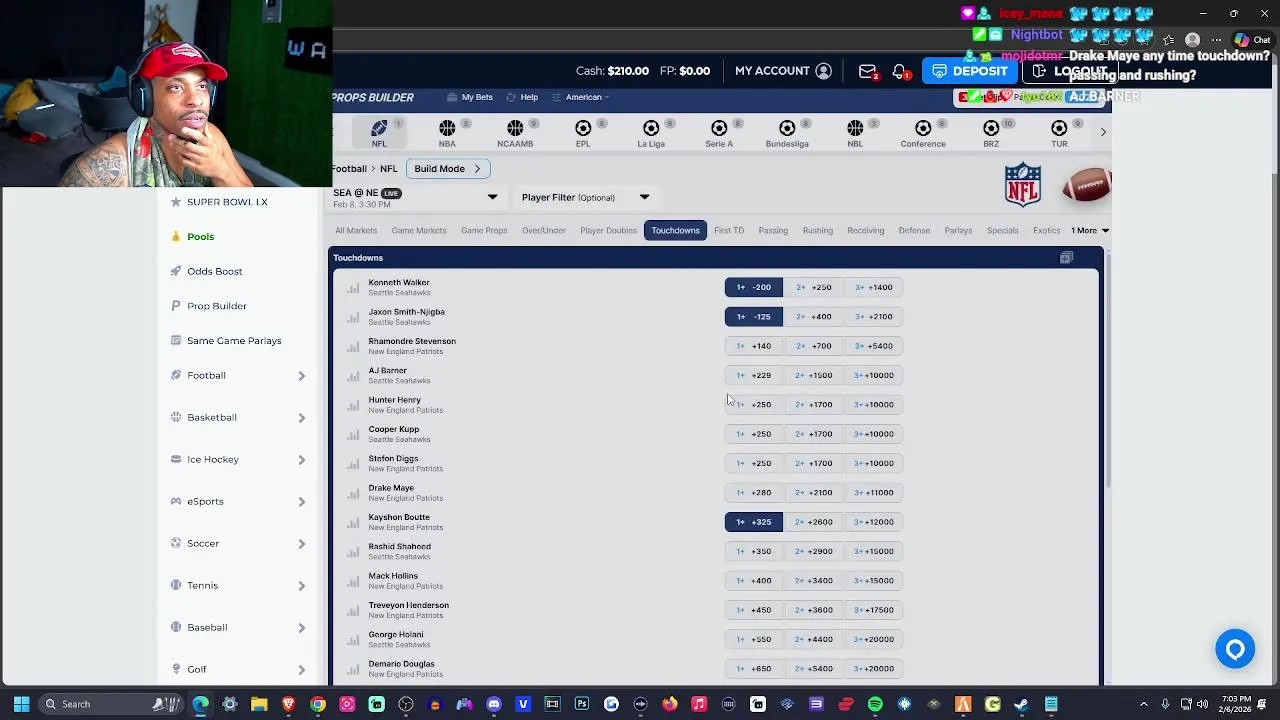The height and width of the screenshot is (720, 1280).
Task: Open Spotify from the taskbar
Action: 875,704
